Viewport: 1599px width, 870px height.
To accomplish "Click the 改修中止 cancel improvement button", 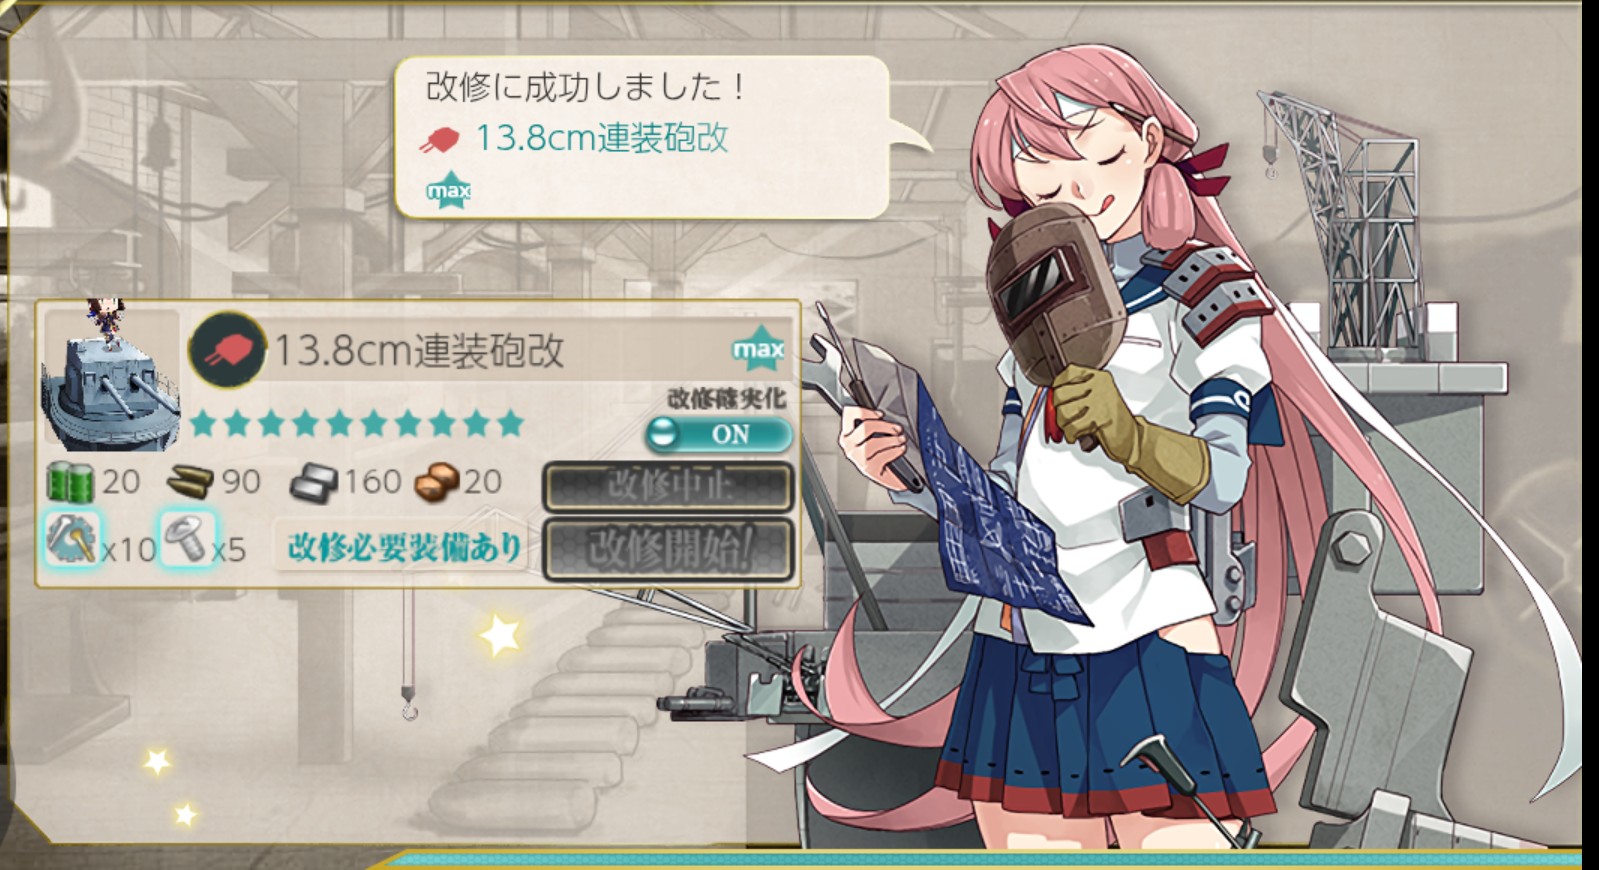I will pos(669,487).
